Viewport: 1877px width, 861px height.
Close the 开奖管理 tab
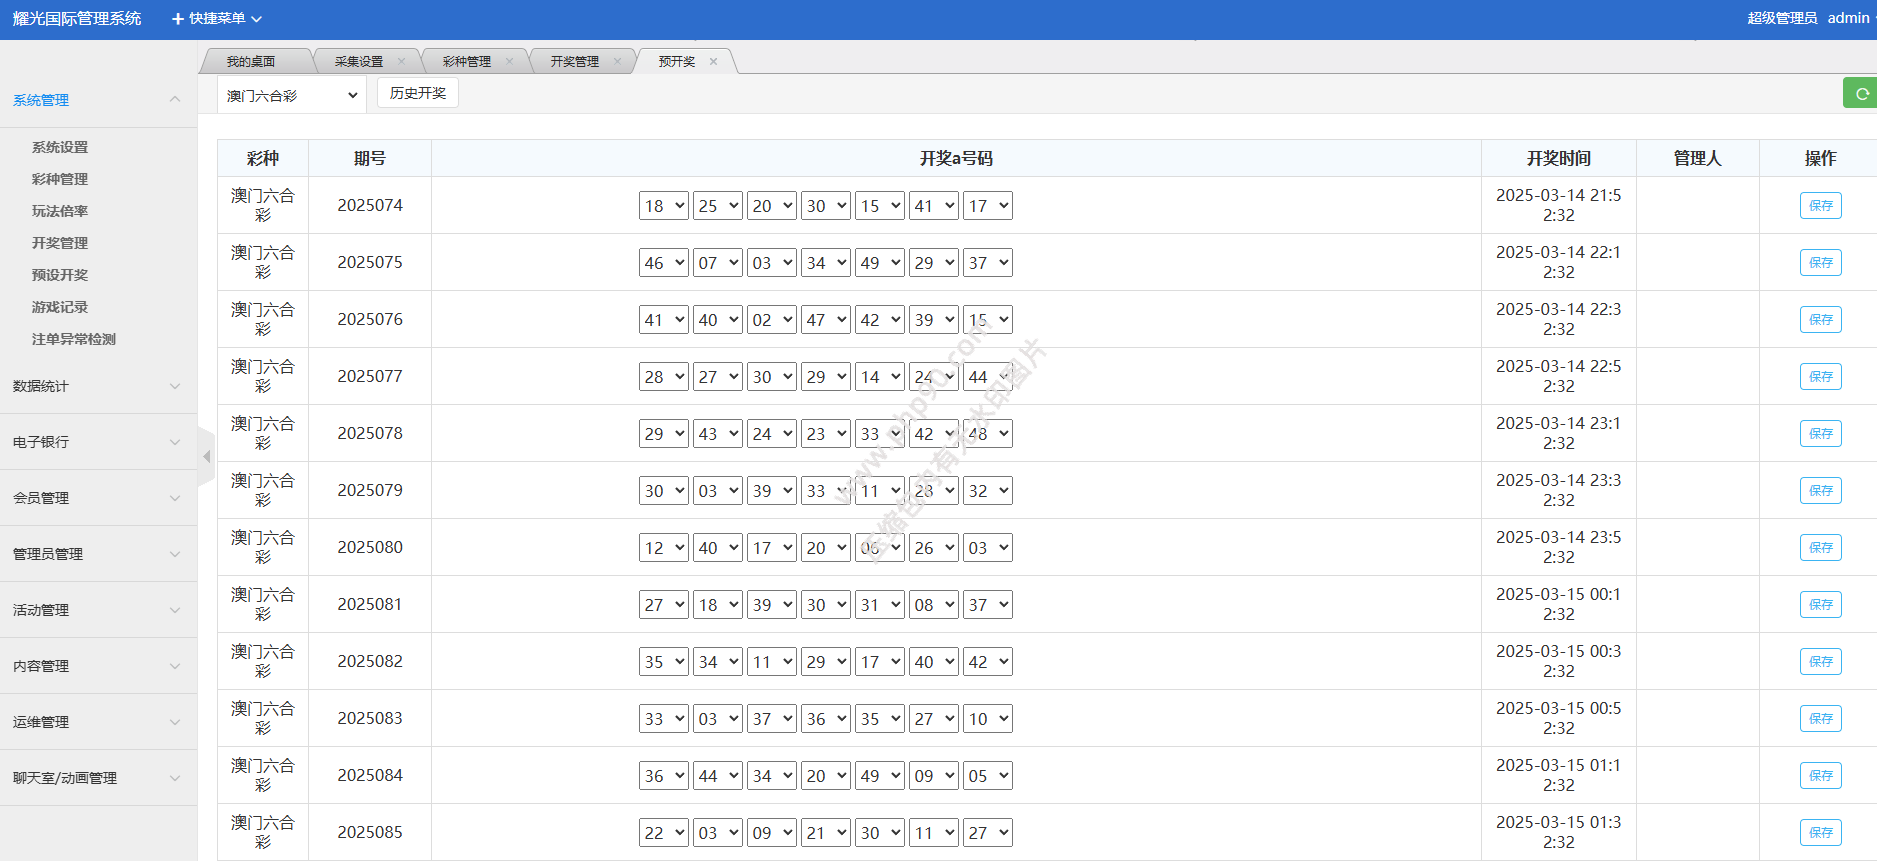(x=617, y=62)
